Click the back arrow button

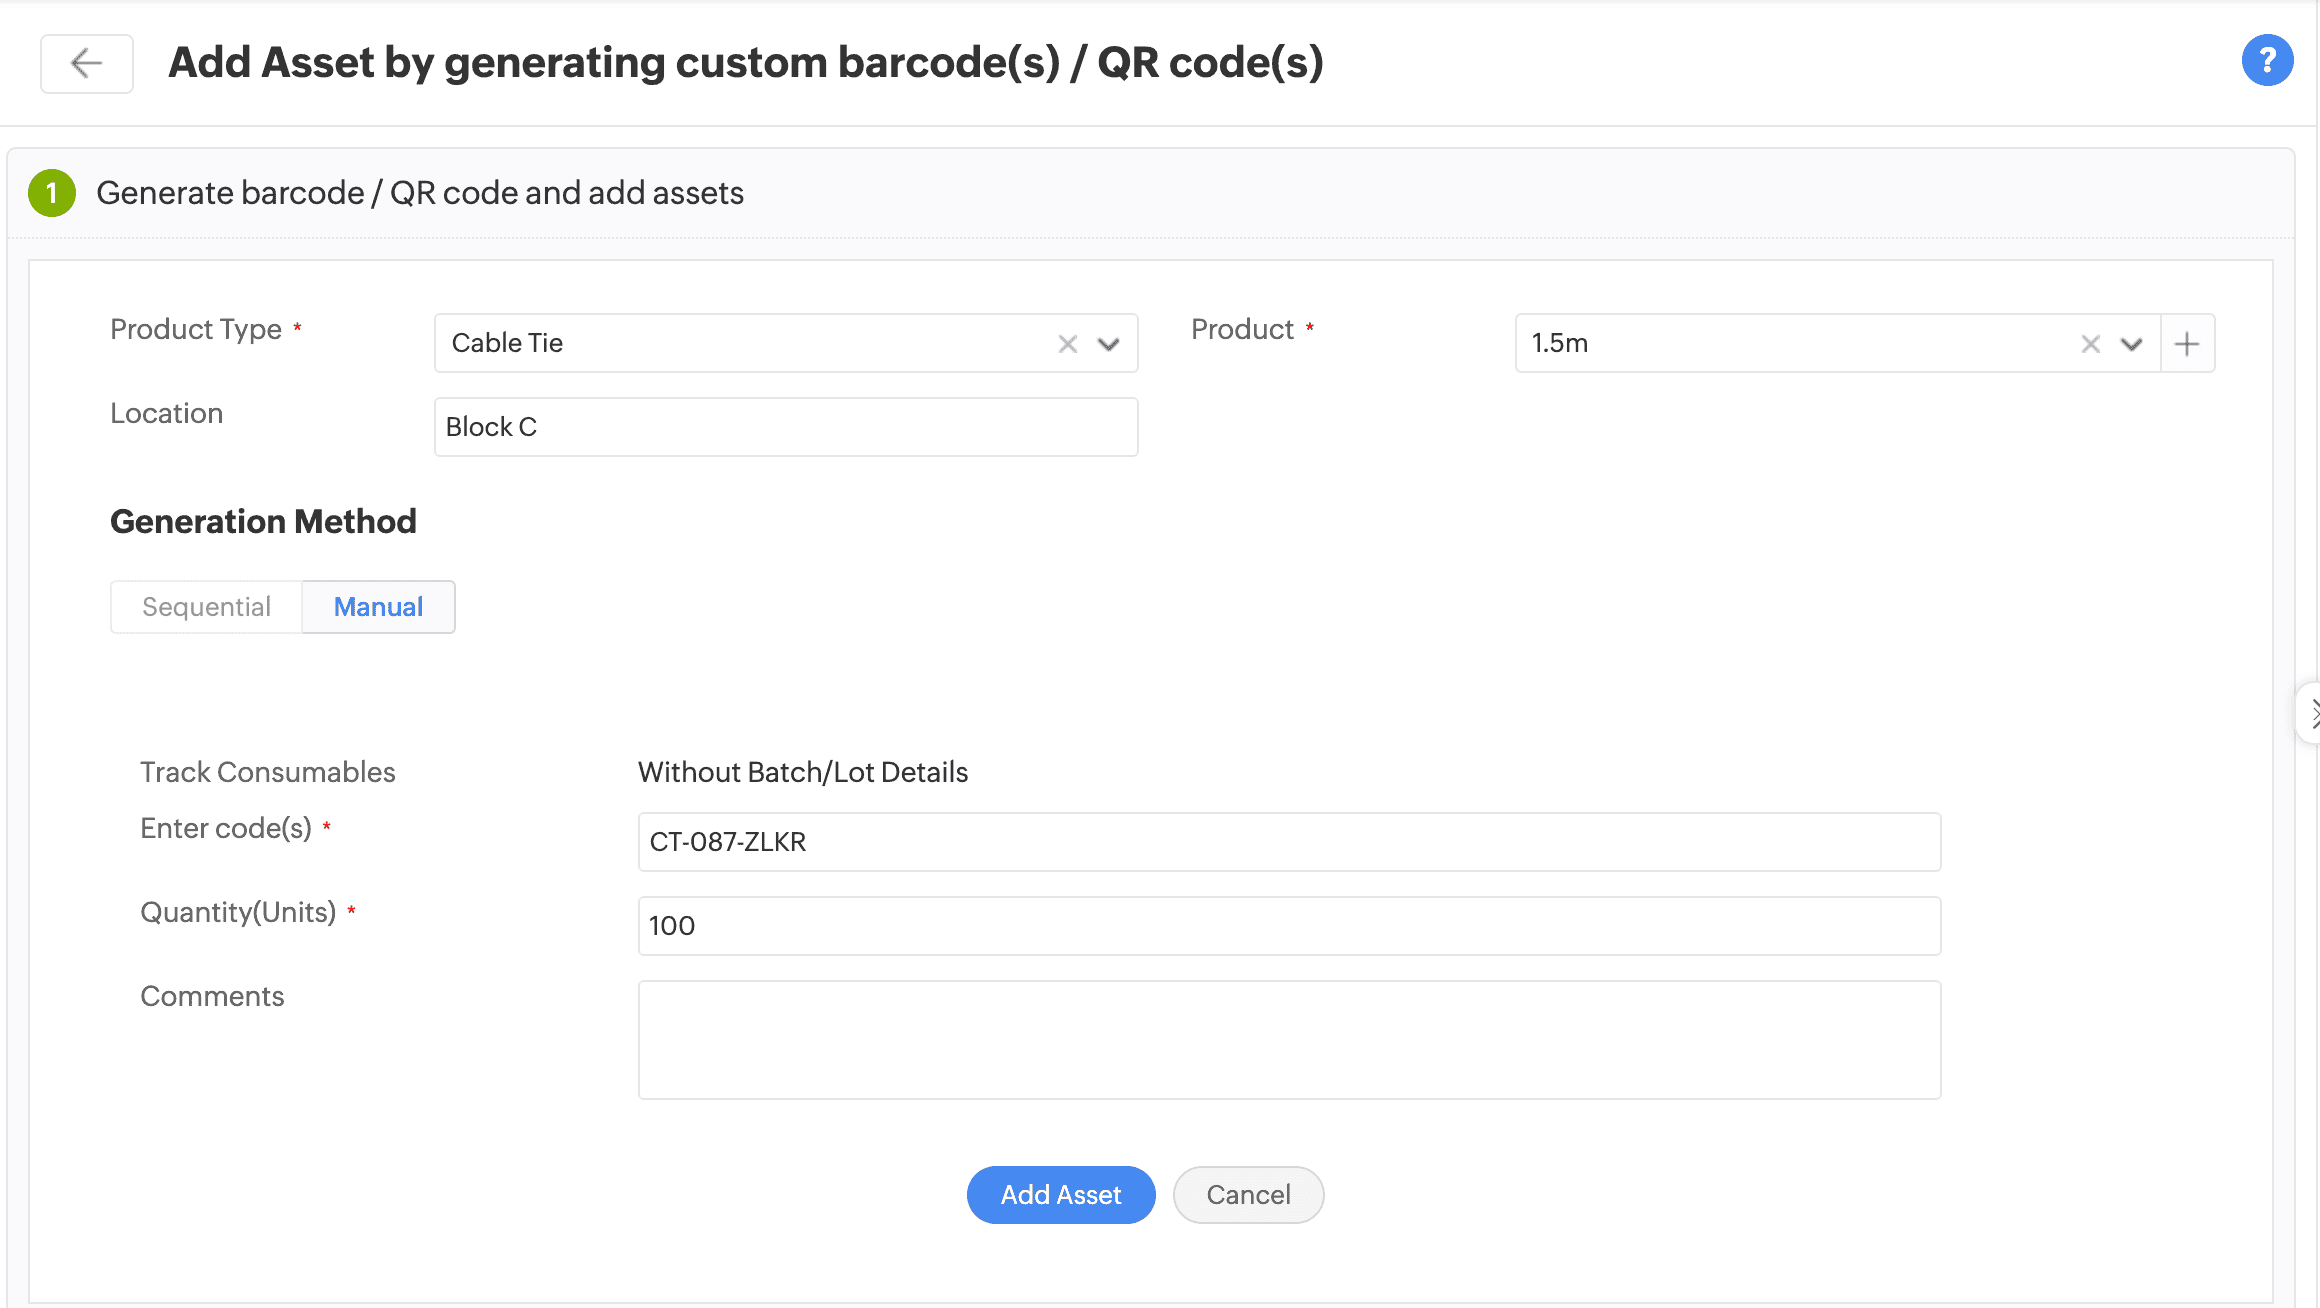pos(87,64)
